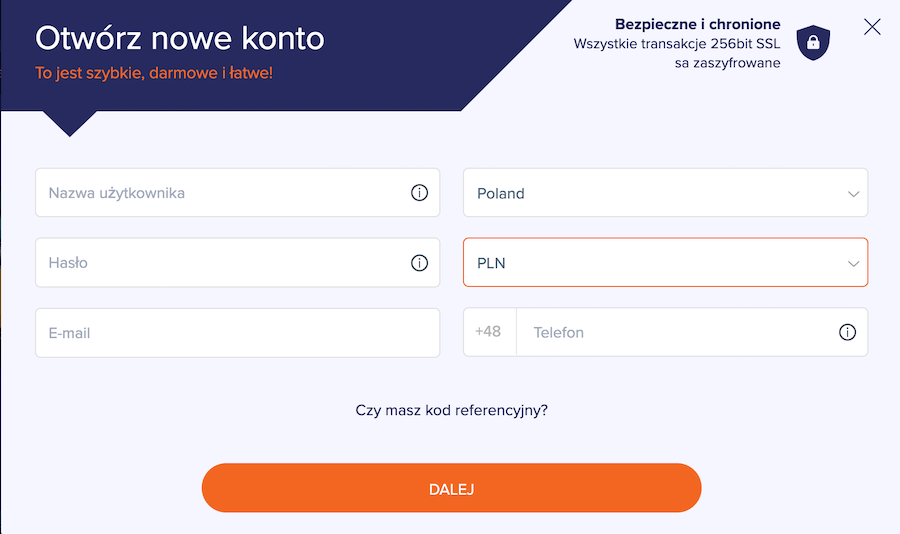Click into the Hasło password field
Image resolution: width=900 pixels, height=534 pixels.
pyautogui.click(x=238, y=263)
